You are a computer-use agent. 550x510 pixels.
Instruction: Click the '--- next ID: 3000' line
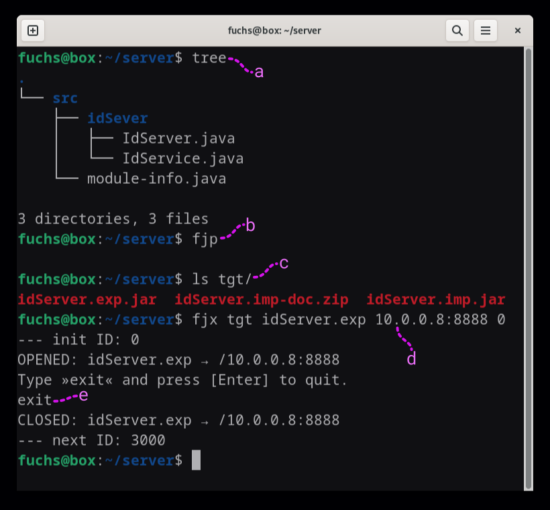[92, 441]
